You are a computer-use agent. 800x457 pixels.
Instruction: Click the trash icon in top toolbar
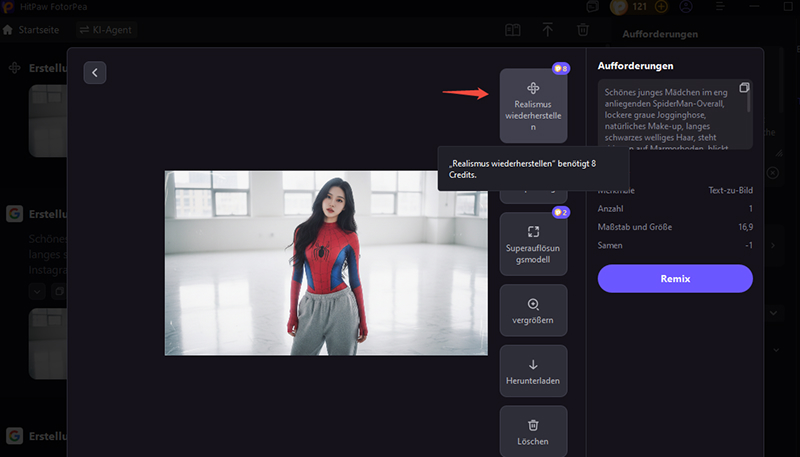pos(583,30)
